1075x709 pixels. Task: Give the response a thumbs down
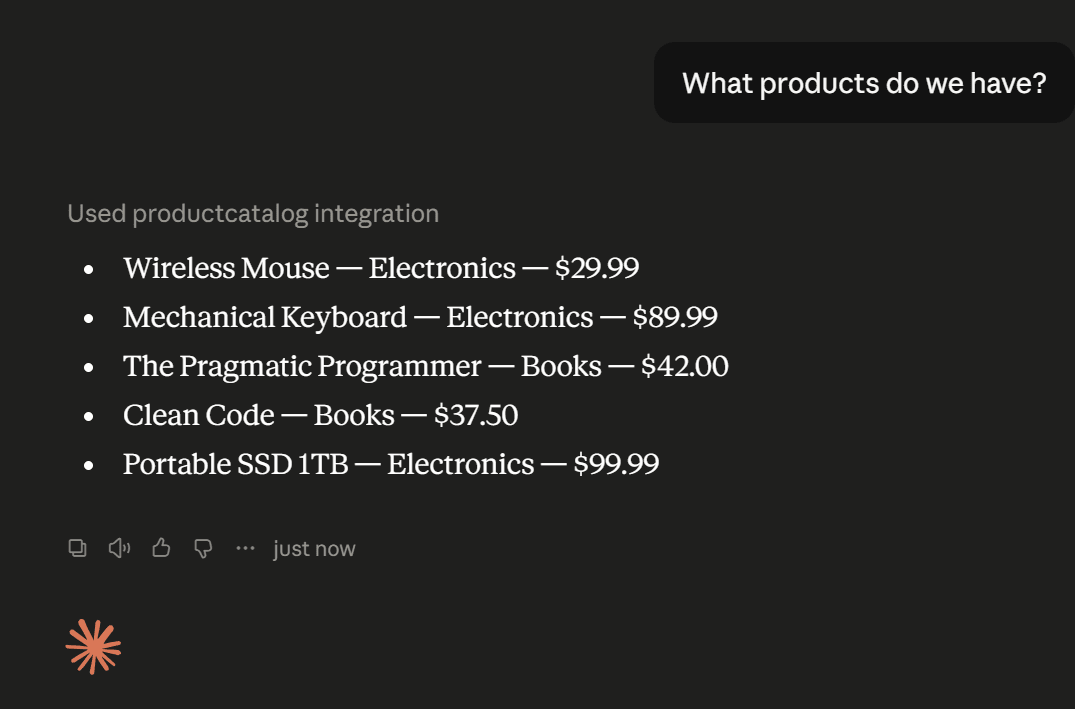(203, 549)
